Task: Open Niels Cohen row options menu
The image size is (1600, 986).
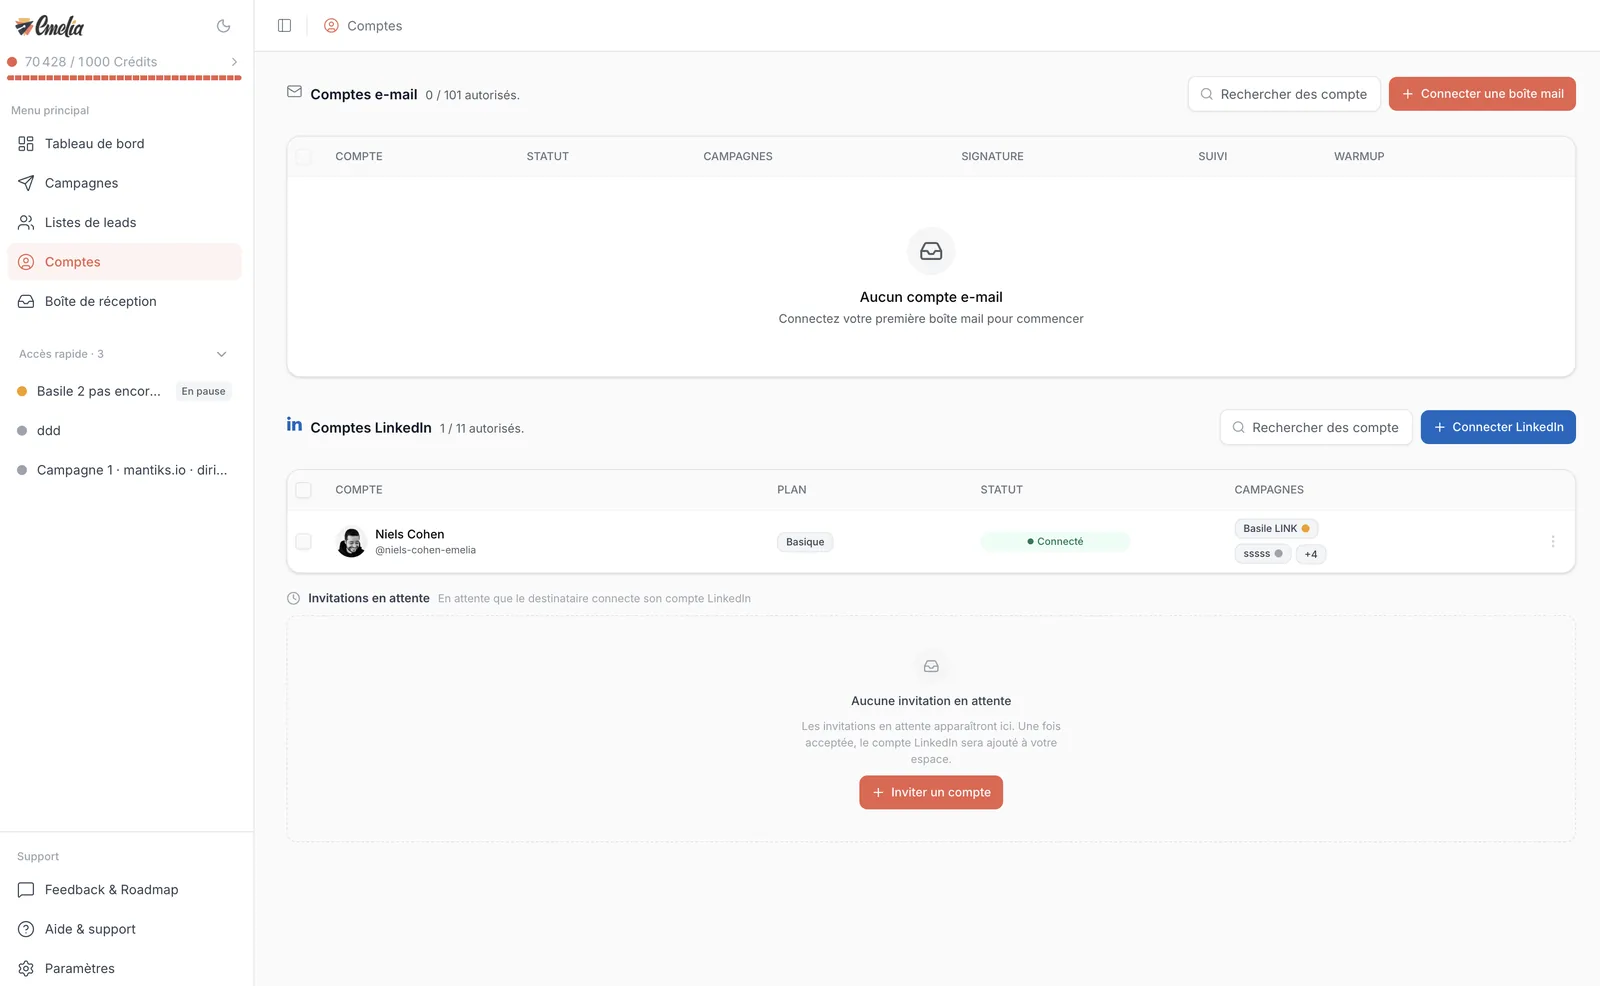Action: (x=1553, y=541)
